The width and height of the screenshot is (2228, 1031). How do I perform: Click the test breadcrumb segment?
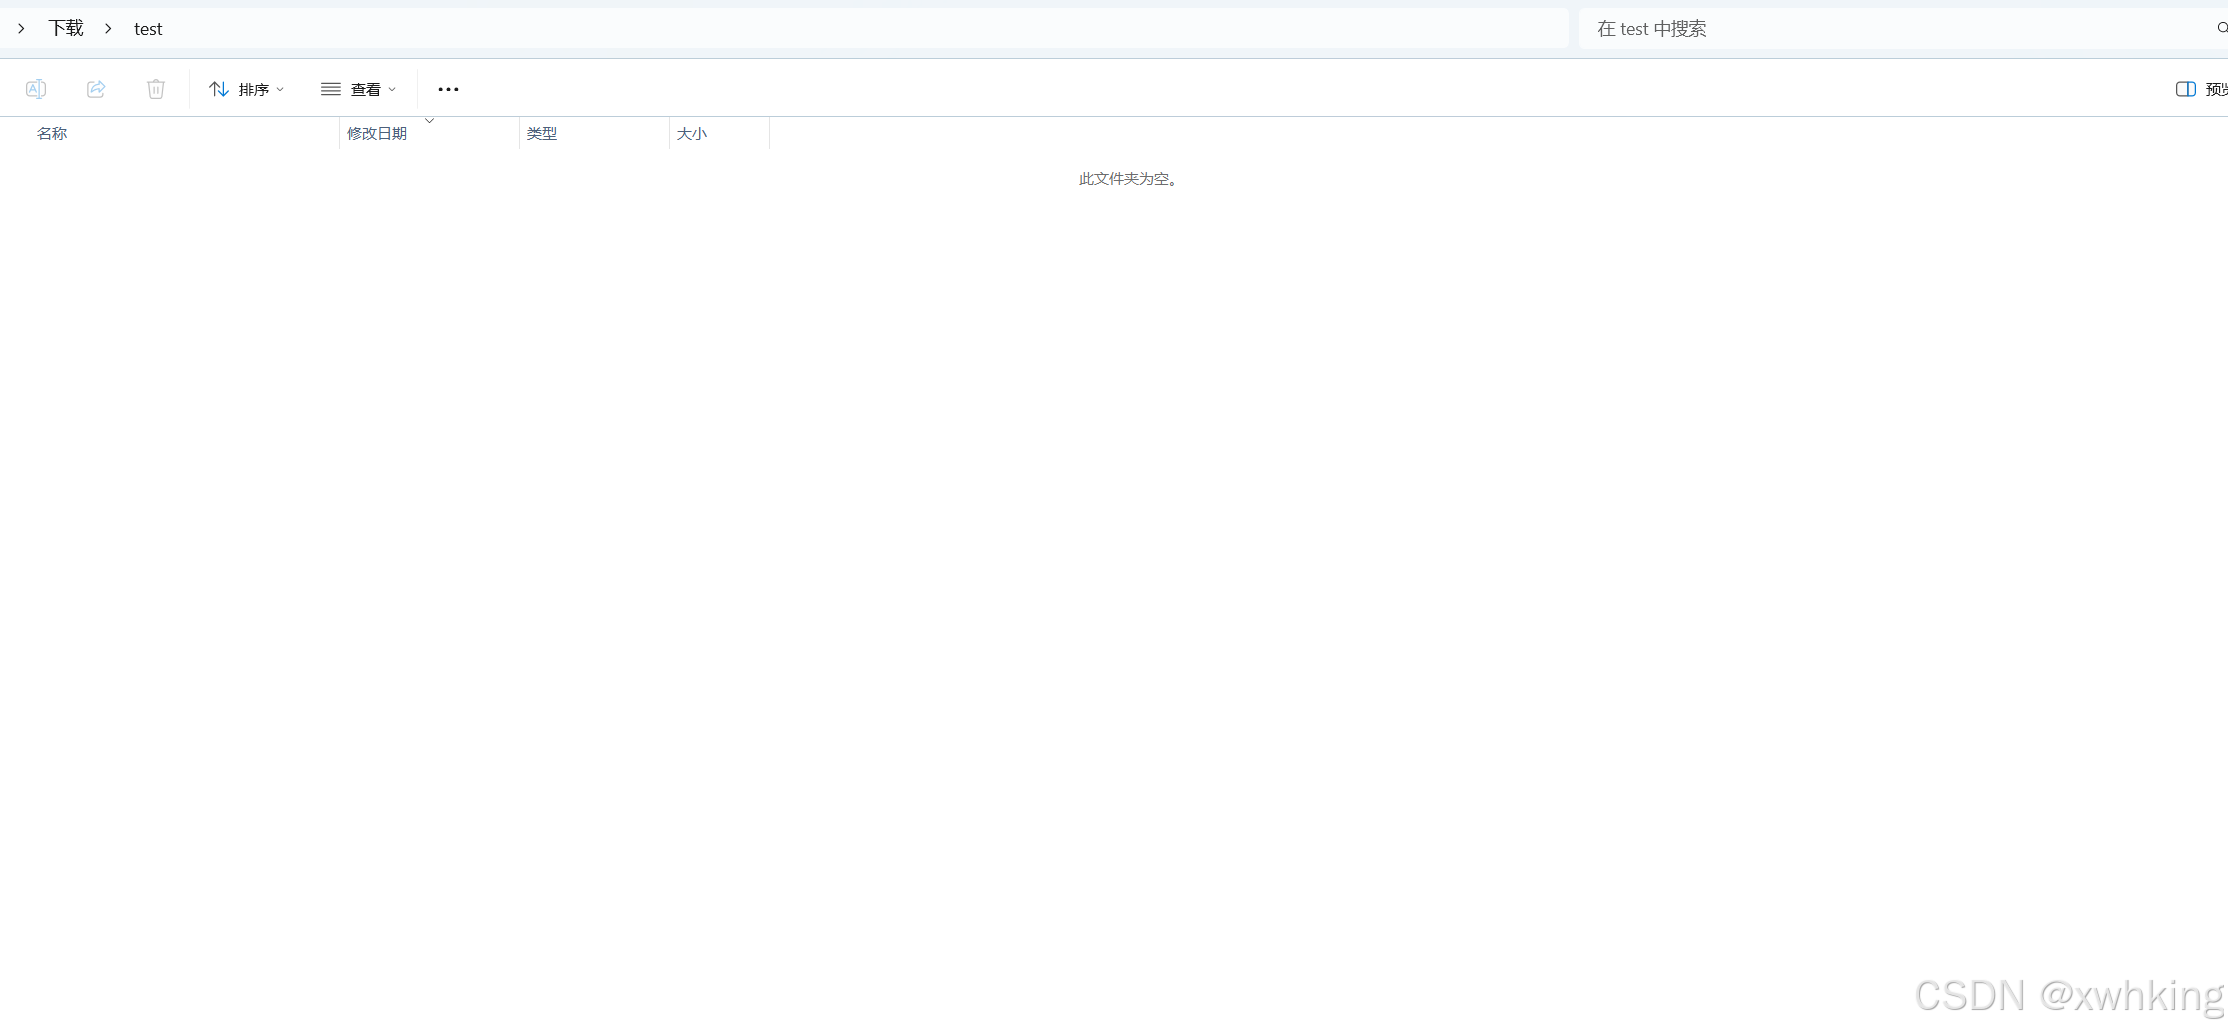[x=148, y=29]
